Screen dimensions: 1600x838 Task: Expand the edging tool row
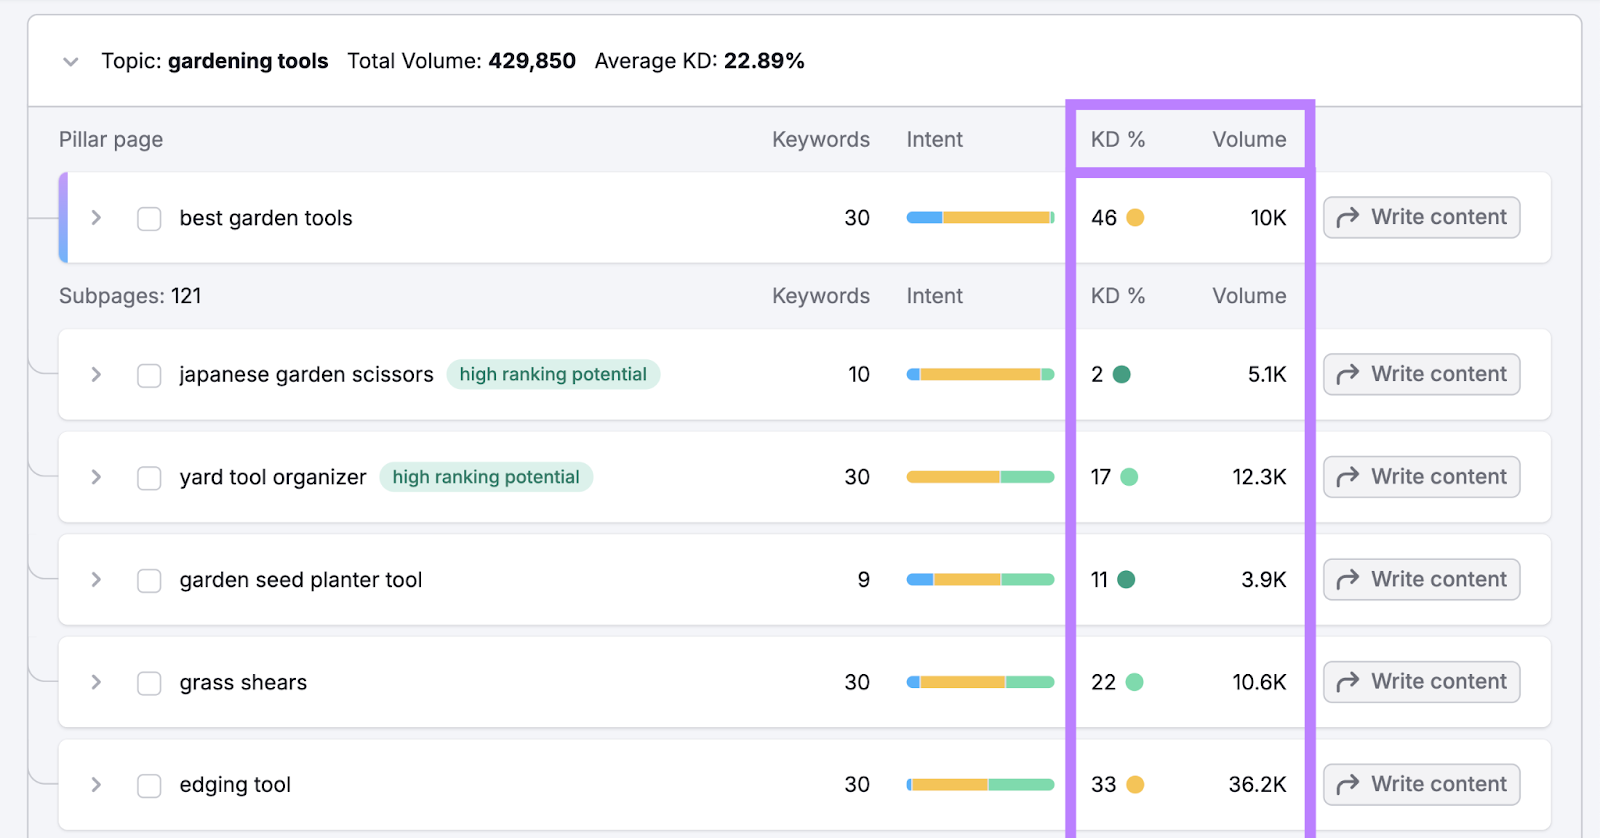tap(96, 785)
